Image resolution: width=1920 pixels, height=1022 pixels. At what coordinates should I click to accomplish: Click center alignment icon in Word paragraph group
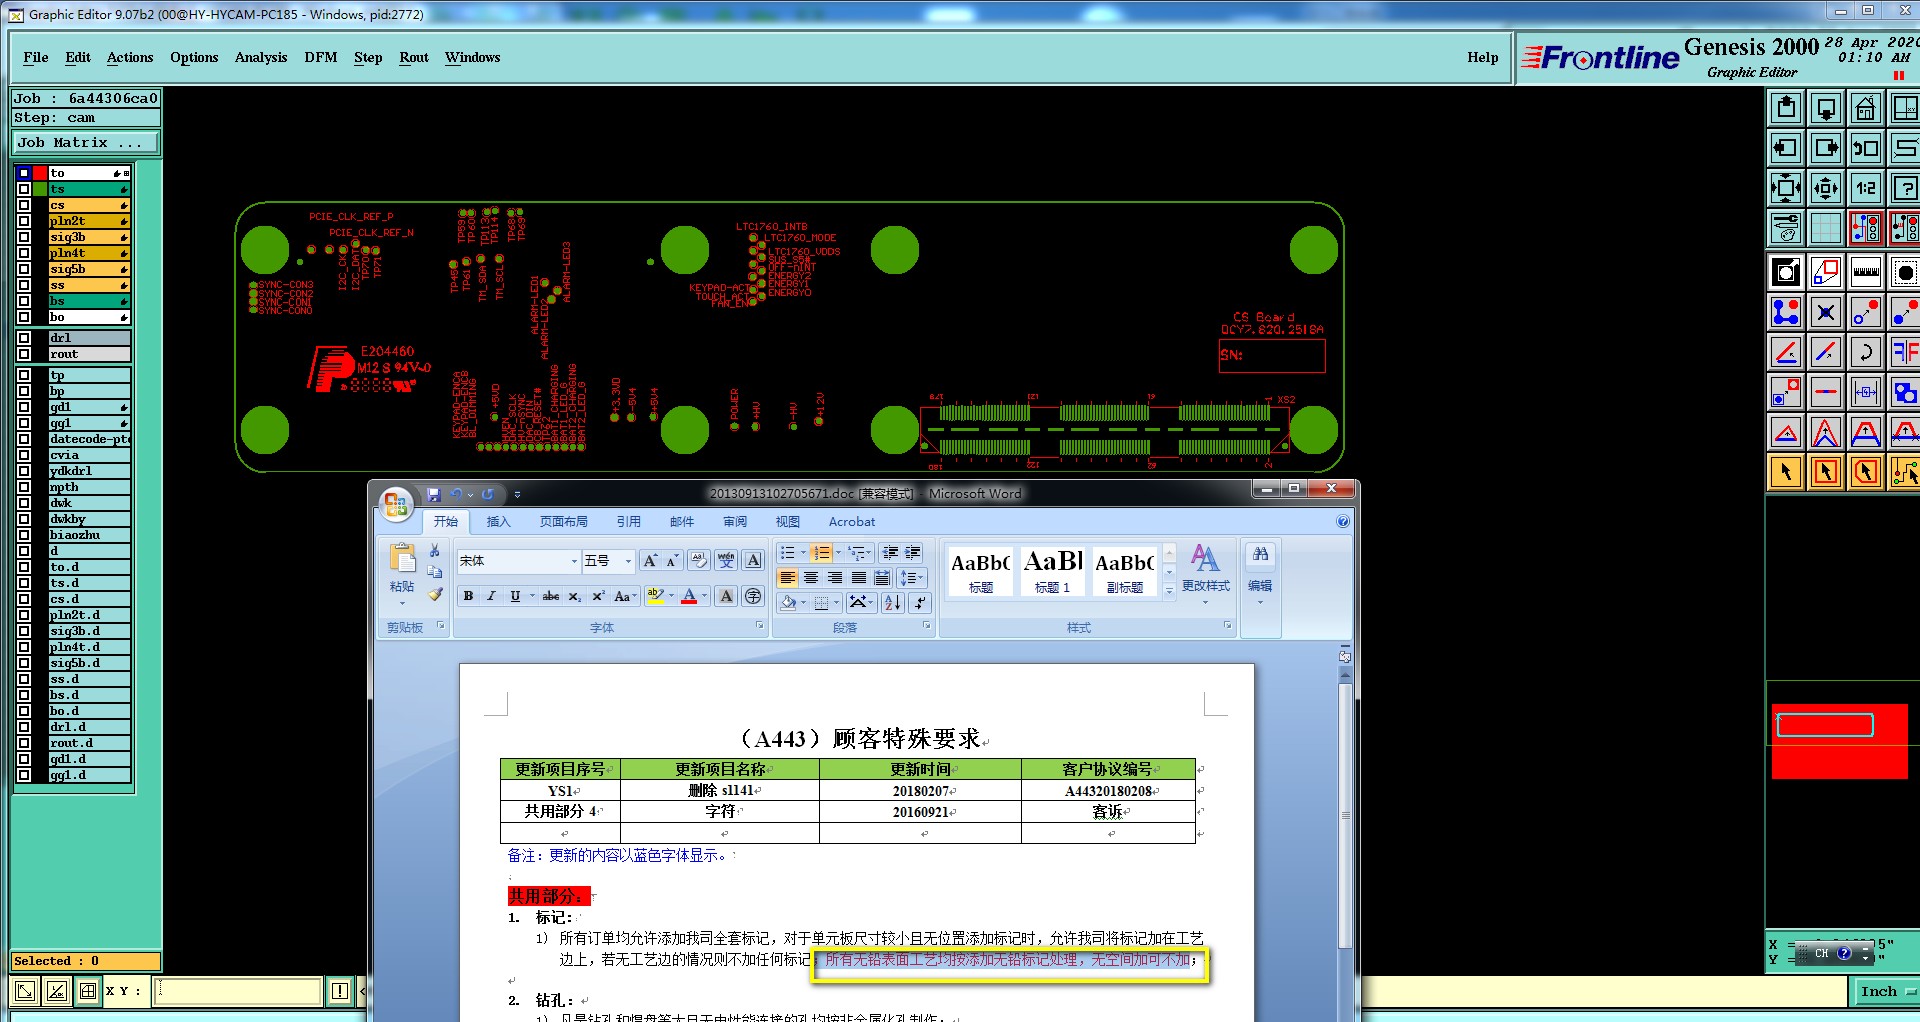(811, 578)
